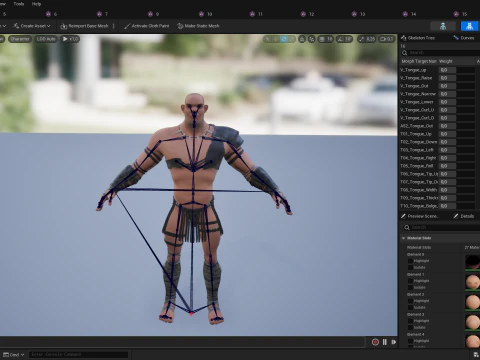480x360 pixels.
Task: Open the asset tab numbered 14
Action: coord(409,14)
